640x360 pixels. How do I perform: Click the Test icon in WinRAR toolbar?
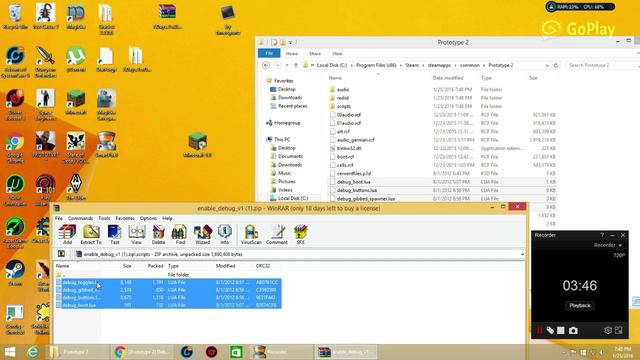[115, 235]
